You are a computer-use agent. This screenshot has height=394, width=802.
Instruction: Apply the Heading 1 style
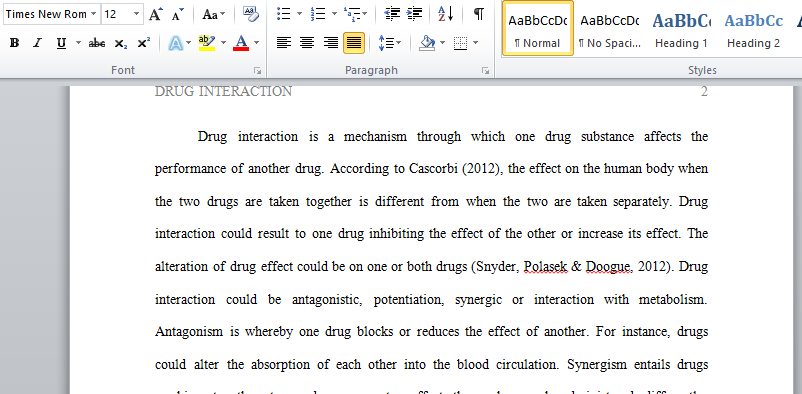tap(681, 28)
